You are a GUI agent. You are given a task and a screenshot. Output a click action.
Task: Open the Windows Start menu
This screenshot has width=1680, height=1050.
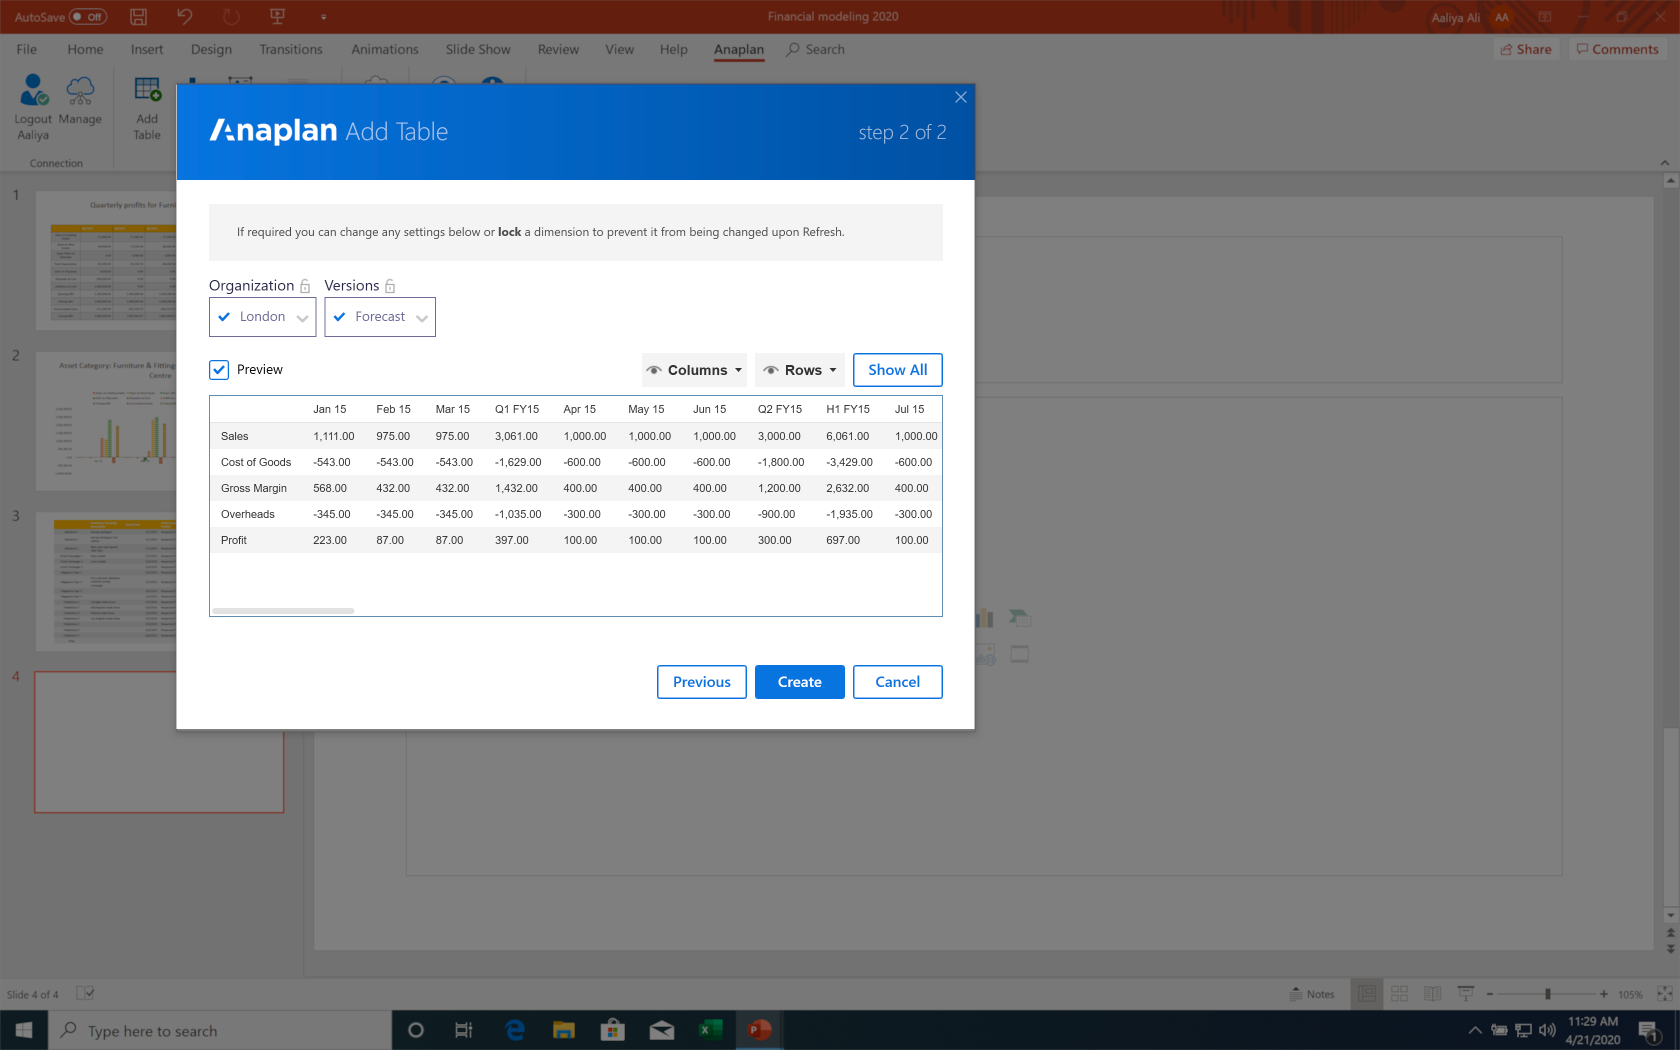pyautogui.click(x=24, y=1030)
